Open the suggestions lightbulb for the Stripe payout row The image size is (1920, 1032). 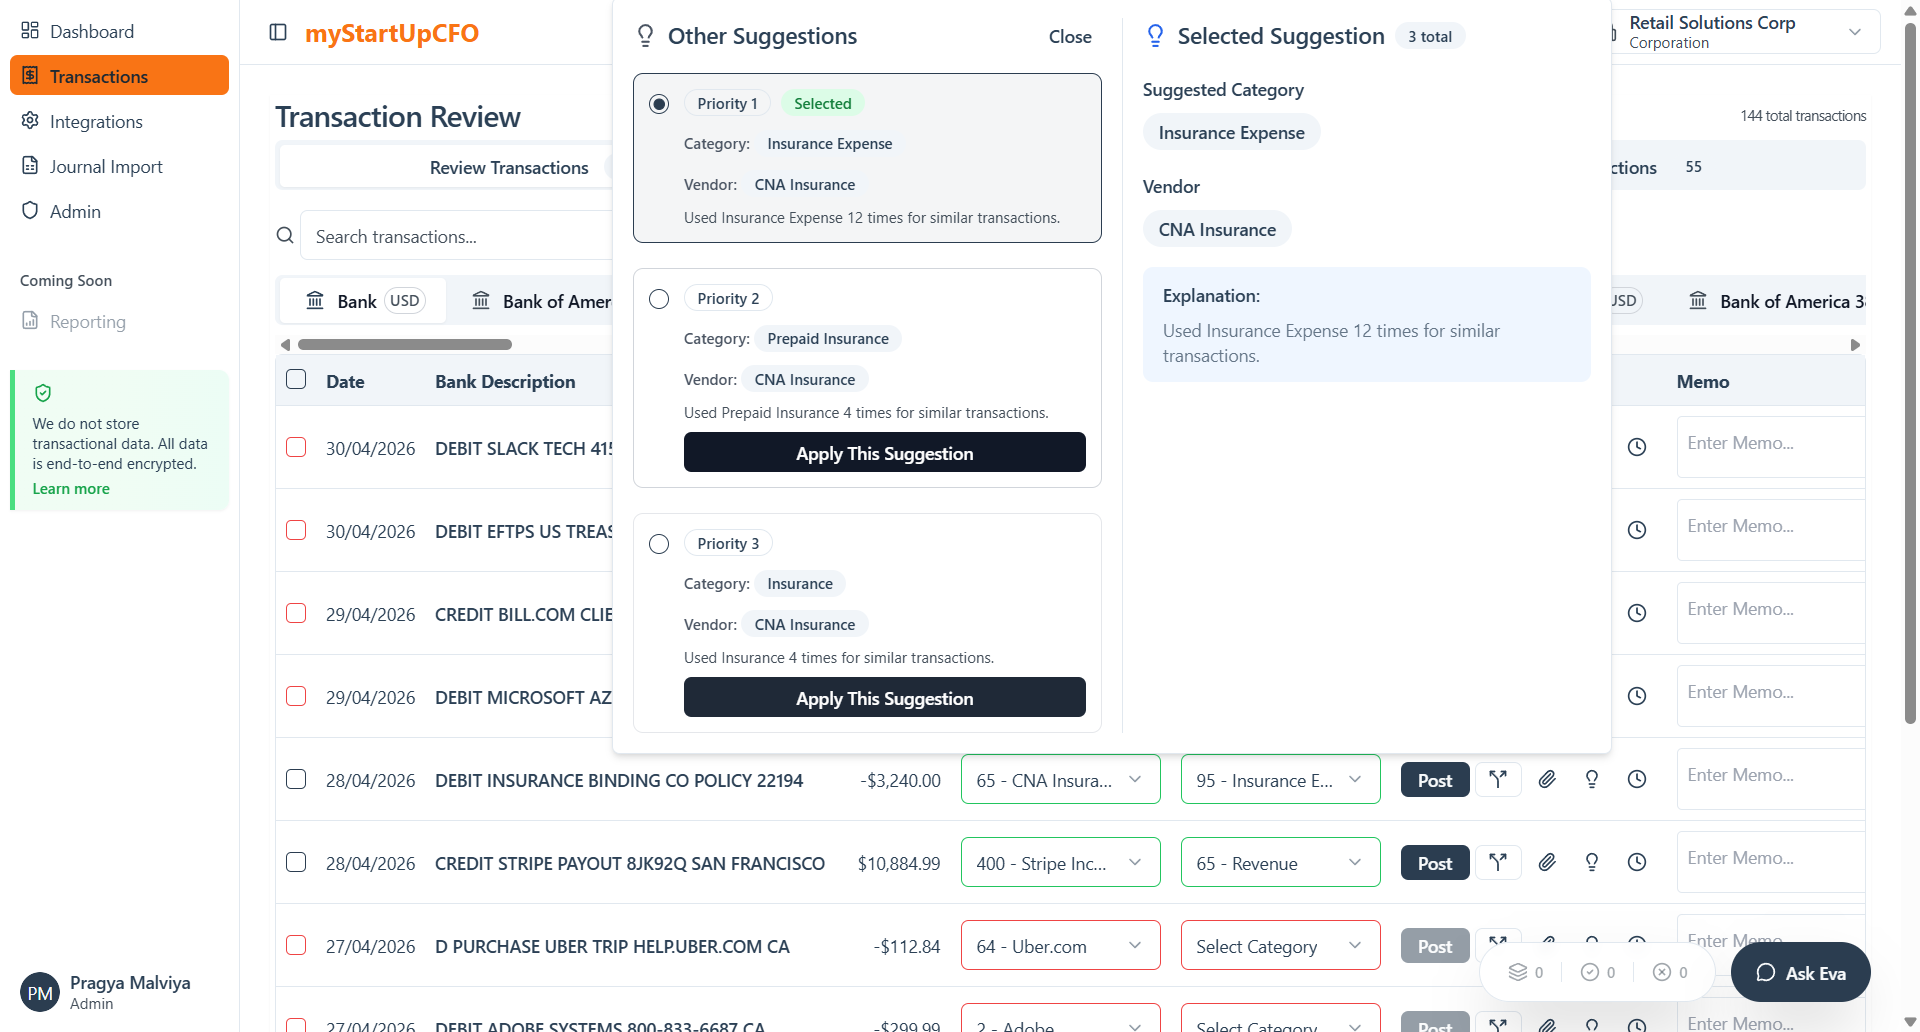(1591, 862)
